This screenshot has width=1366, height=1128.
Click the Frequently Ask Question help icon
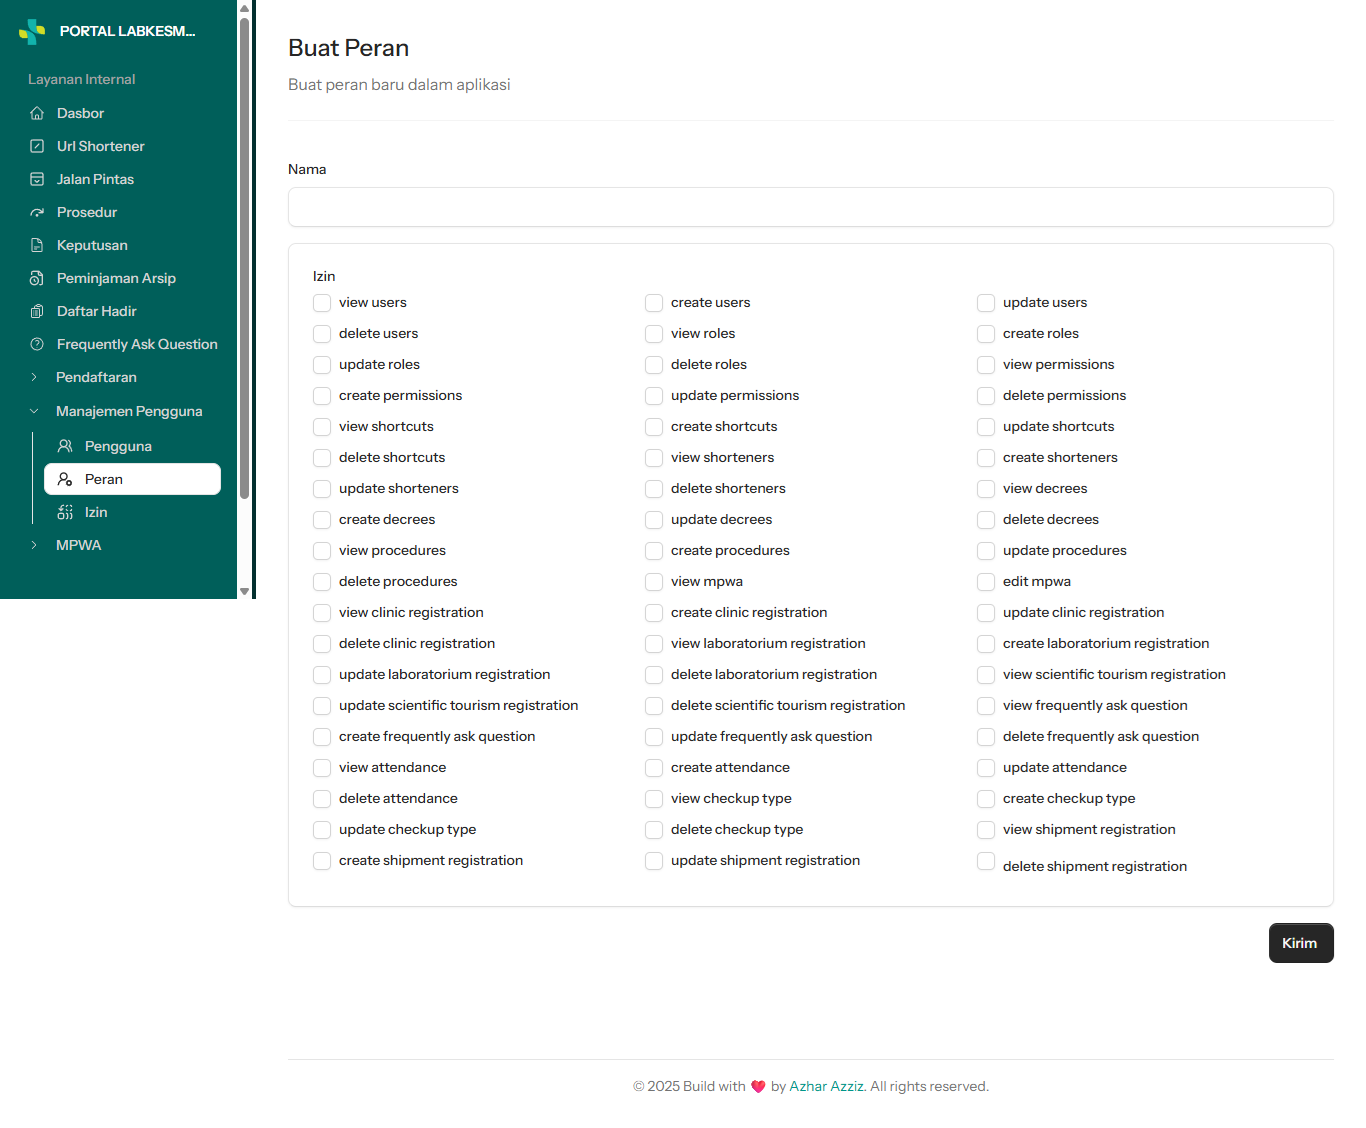pyautogui.click(x=37, y=345)
